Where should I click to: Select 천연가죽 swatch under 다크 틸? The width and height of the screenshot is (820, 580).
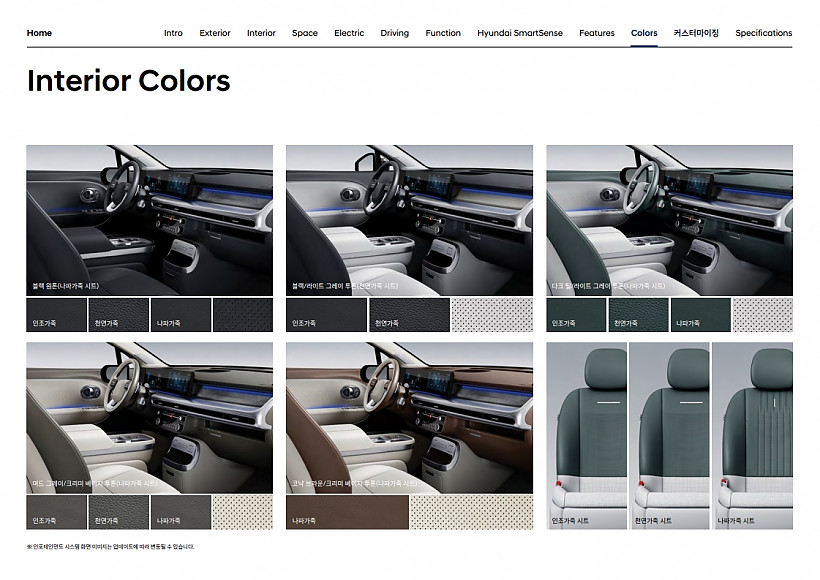coord(639,315)
